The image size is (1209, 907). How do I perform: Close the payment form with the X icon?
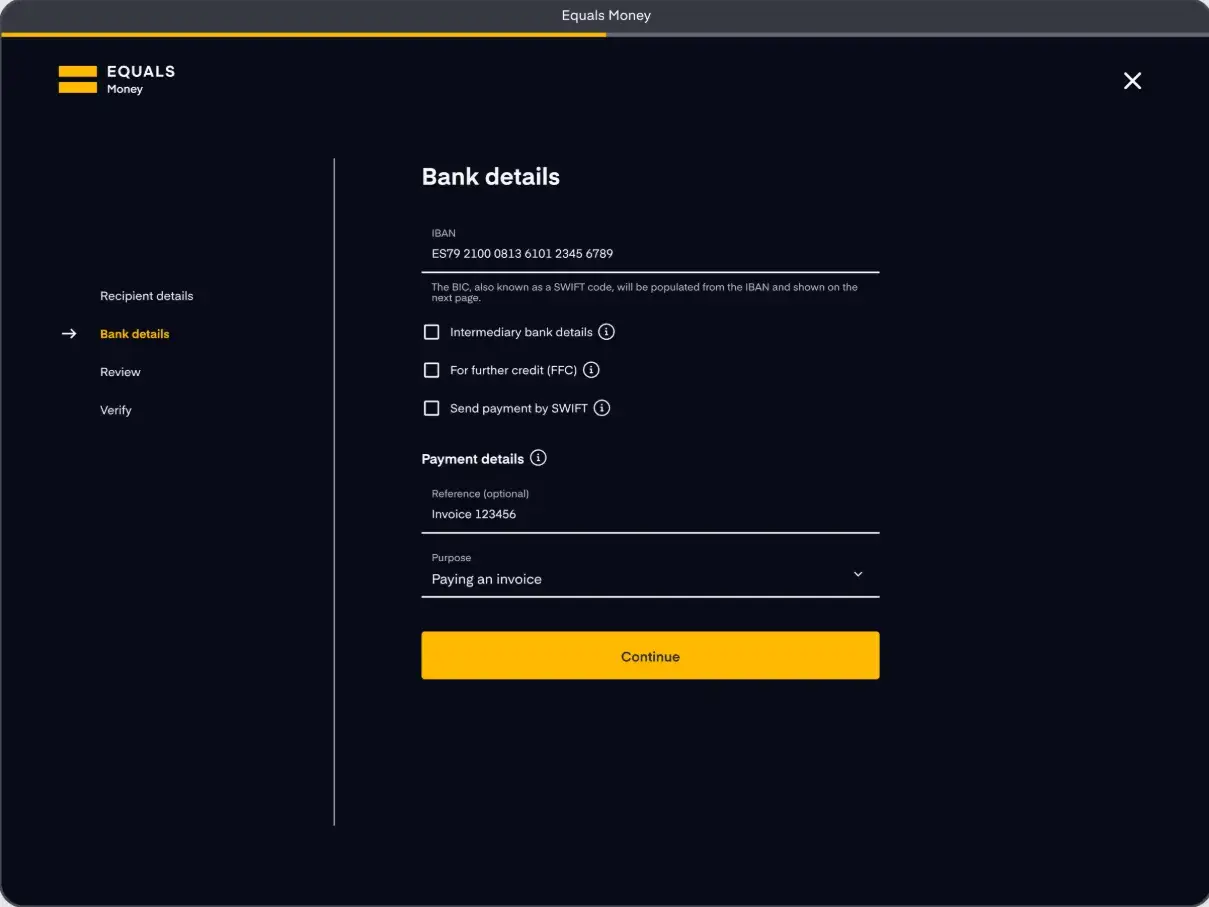[x=1132, y=81]
